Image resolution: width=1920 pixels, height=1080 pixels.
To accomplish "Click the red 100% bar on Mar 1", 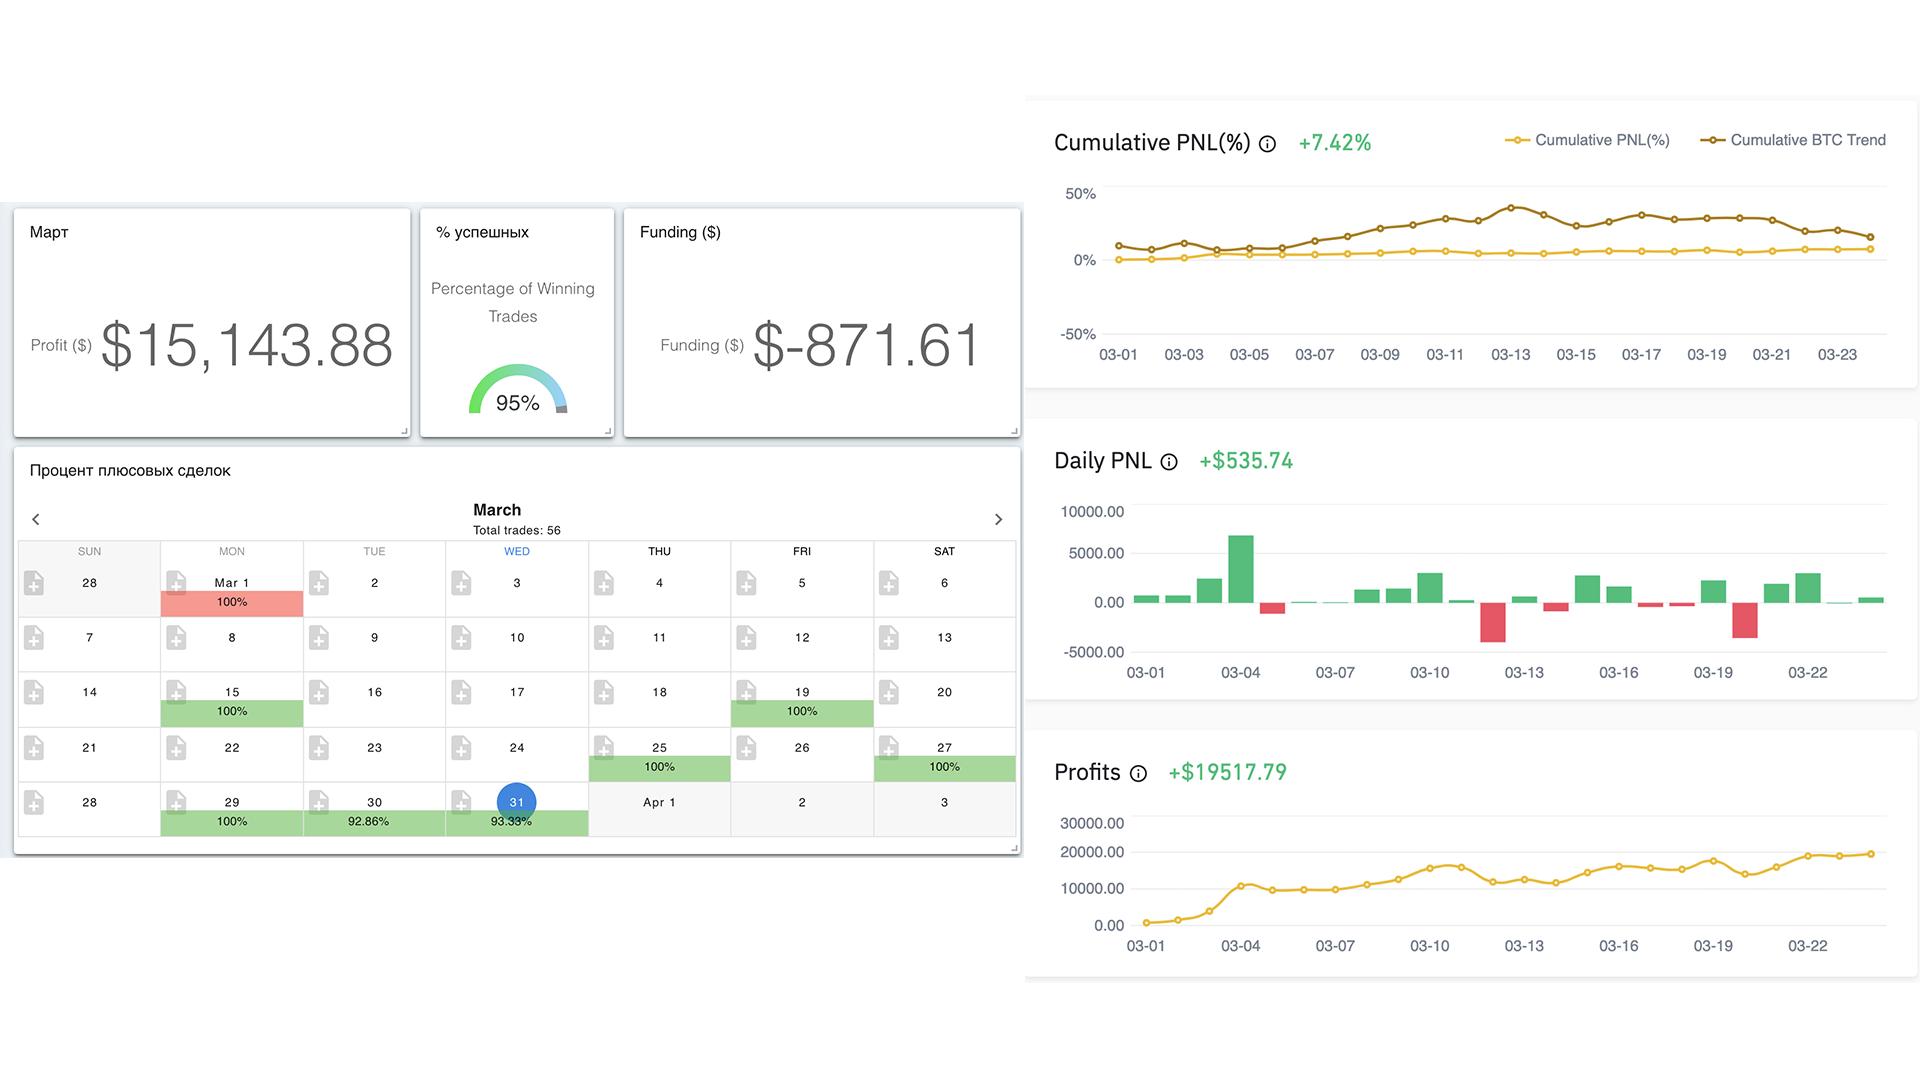I will click(x=232, y=603).
